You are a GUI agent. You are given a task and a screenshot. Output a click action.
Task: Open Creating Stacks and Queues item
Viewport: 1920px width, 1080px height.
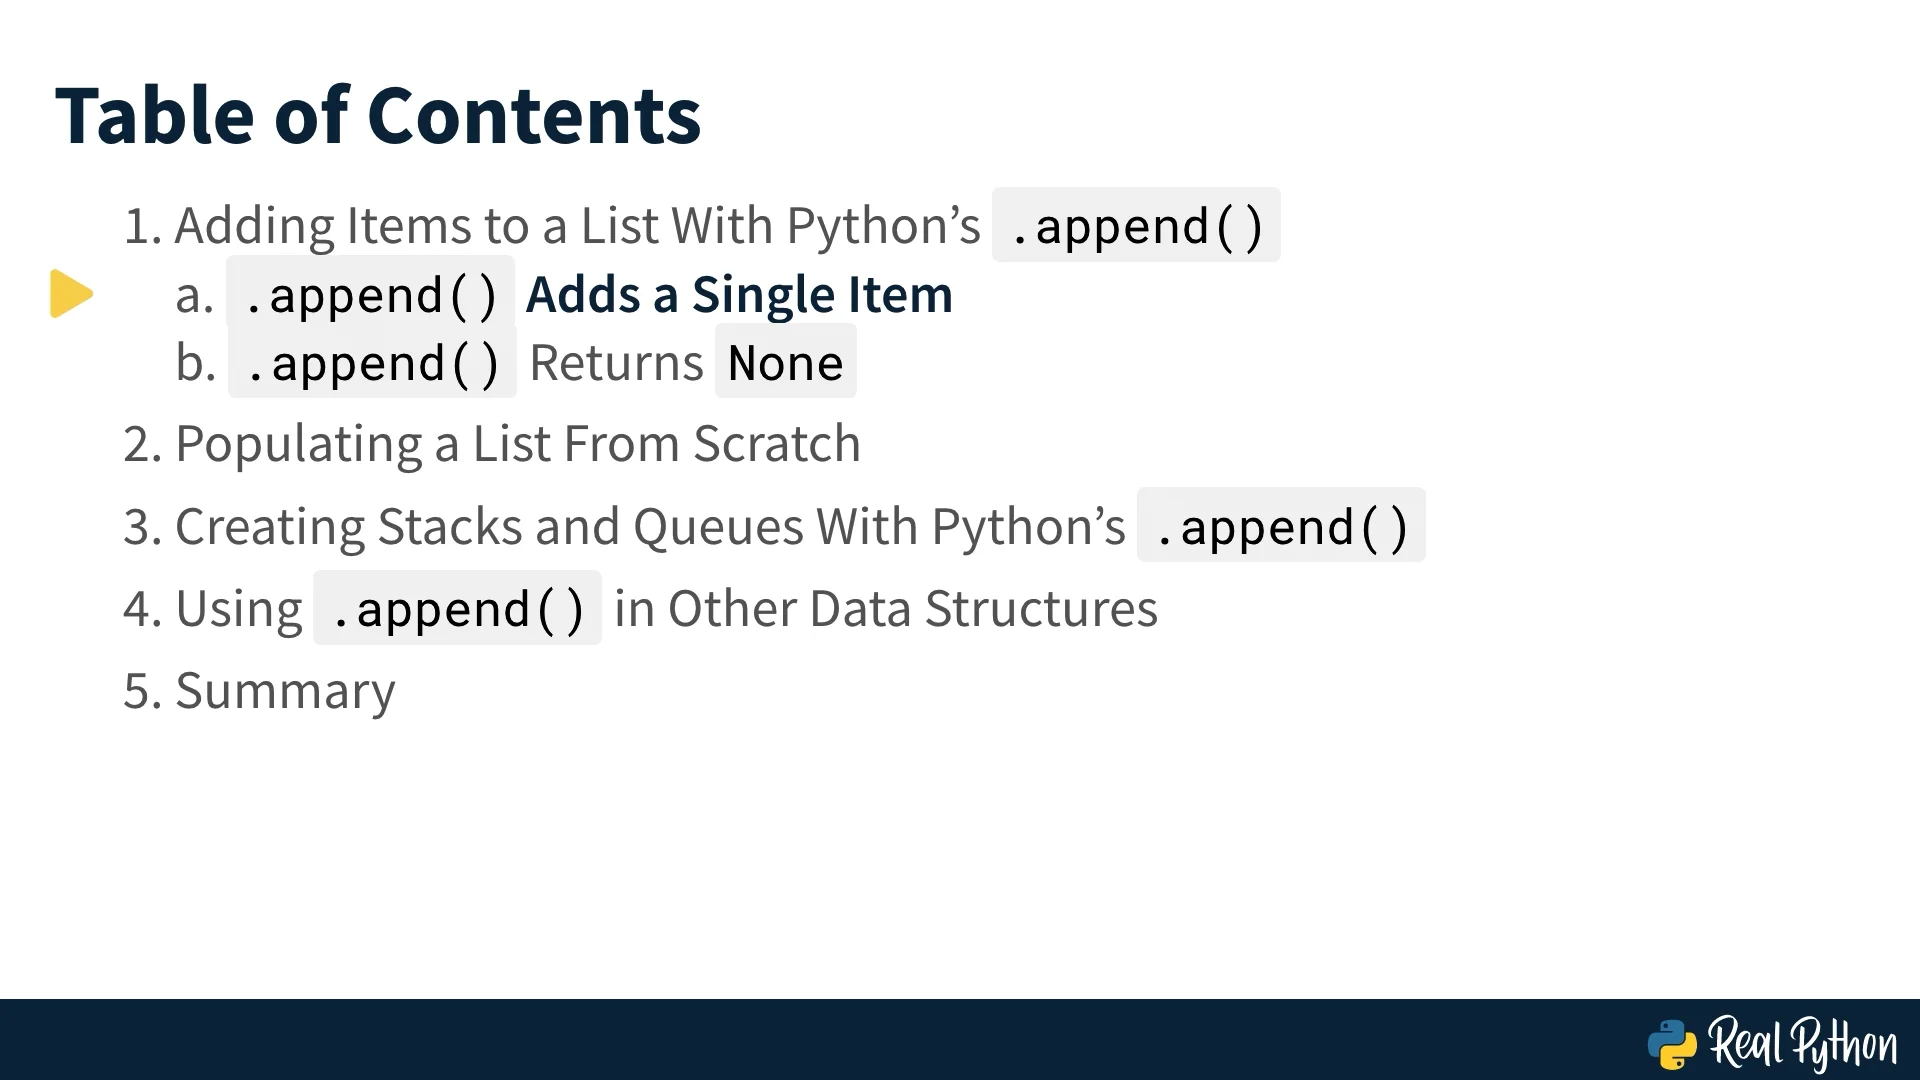coord(774,526)
